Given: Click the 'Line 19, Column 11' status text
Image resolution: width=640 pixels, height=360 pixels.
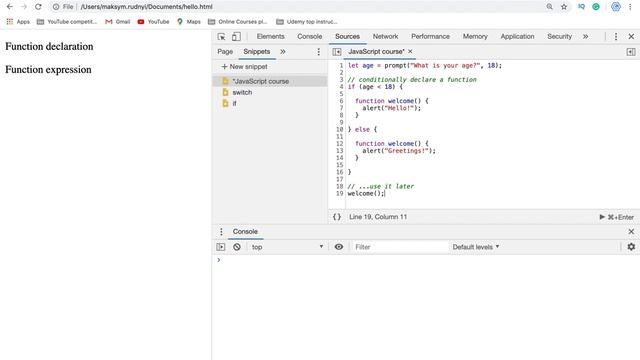Looking at the screenshot, I should point(378,217).
